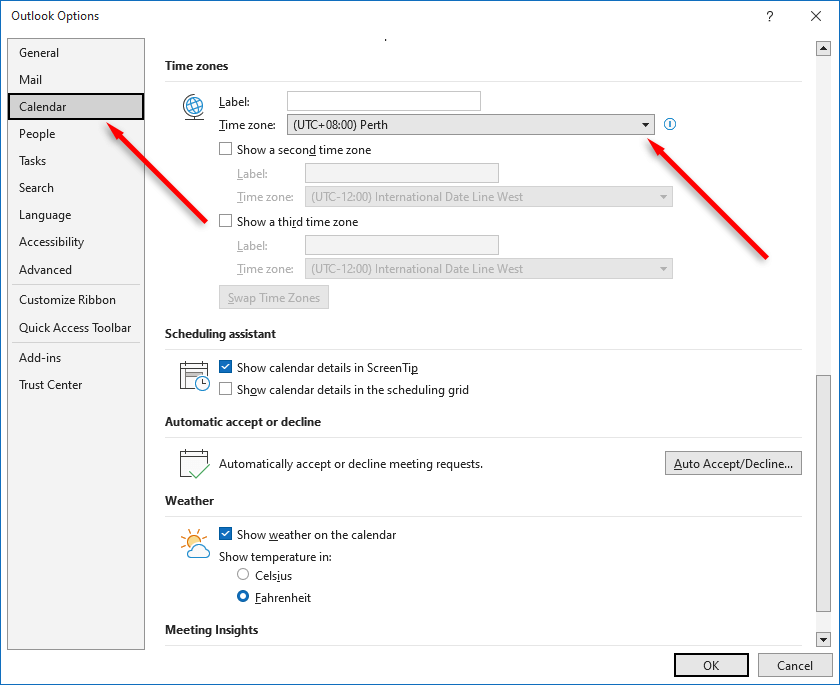Screen dimensions: 840x685
Task: Click the meeting request envelope icon
Action: [193, 462]
